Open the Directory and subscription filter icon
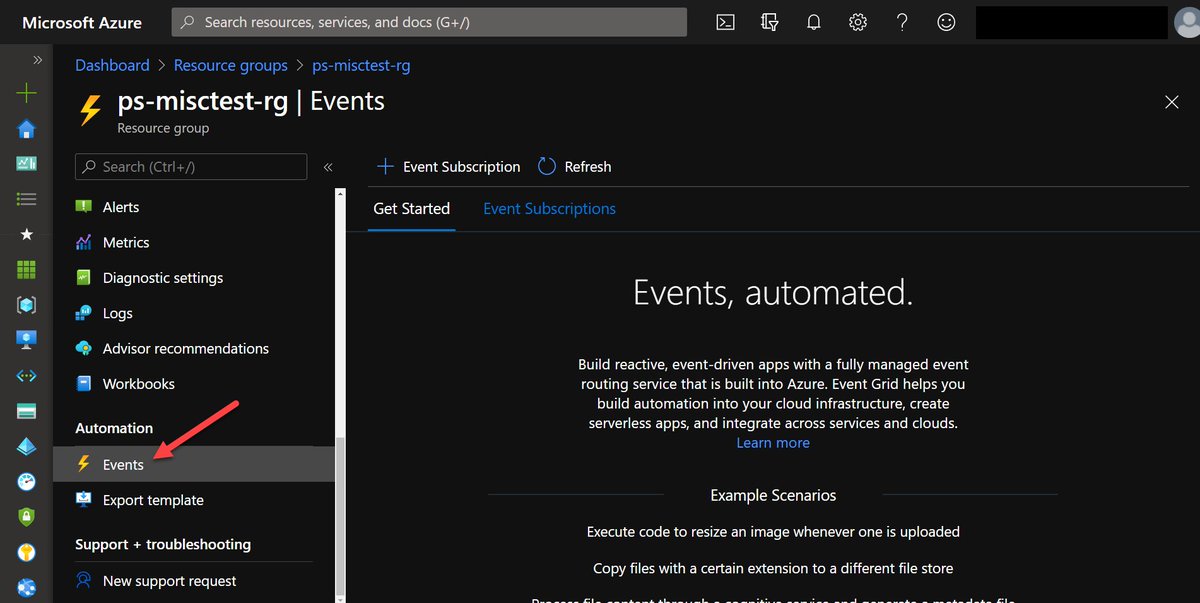Image resolution: width=1200 pixels, height=603 pixels. pyautogui.click(x=769, y=22)
